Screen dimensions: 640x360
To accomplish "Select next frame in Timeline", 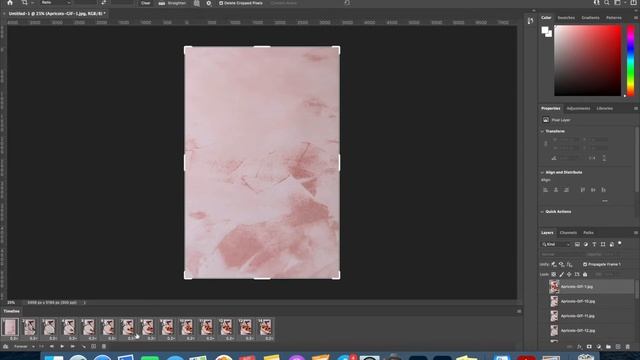I will coord(73,347).
